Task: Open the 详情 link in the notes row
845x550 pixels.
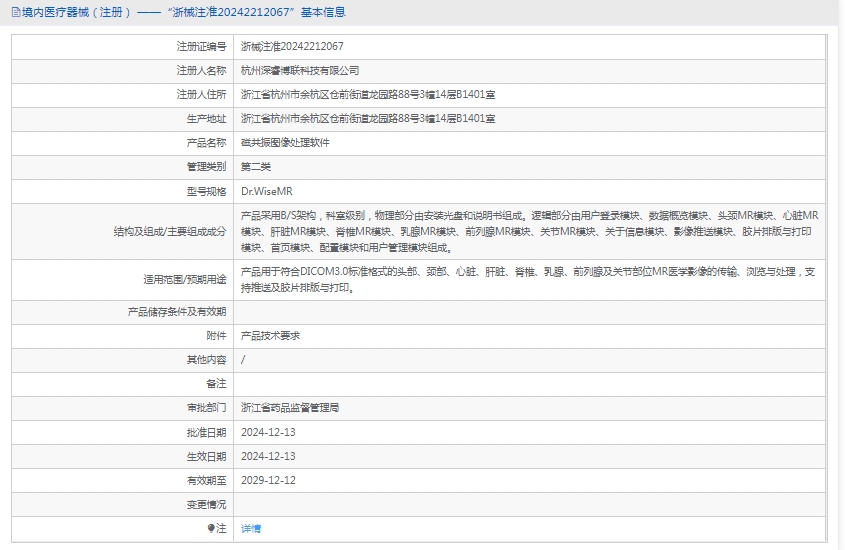Action: coord(251,528)
